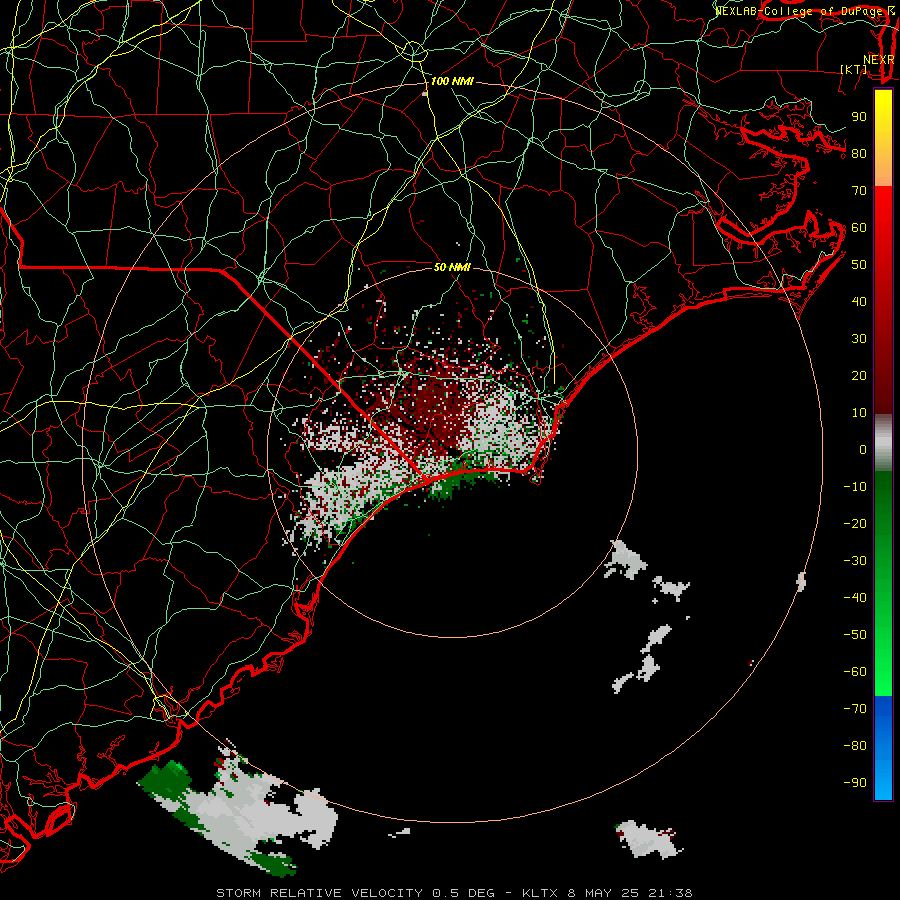Click the -50 value on velocity scale

[x=855, y=635]
